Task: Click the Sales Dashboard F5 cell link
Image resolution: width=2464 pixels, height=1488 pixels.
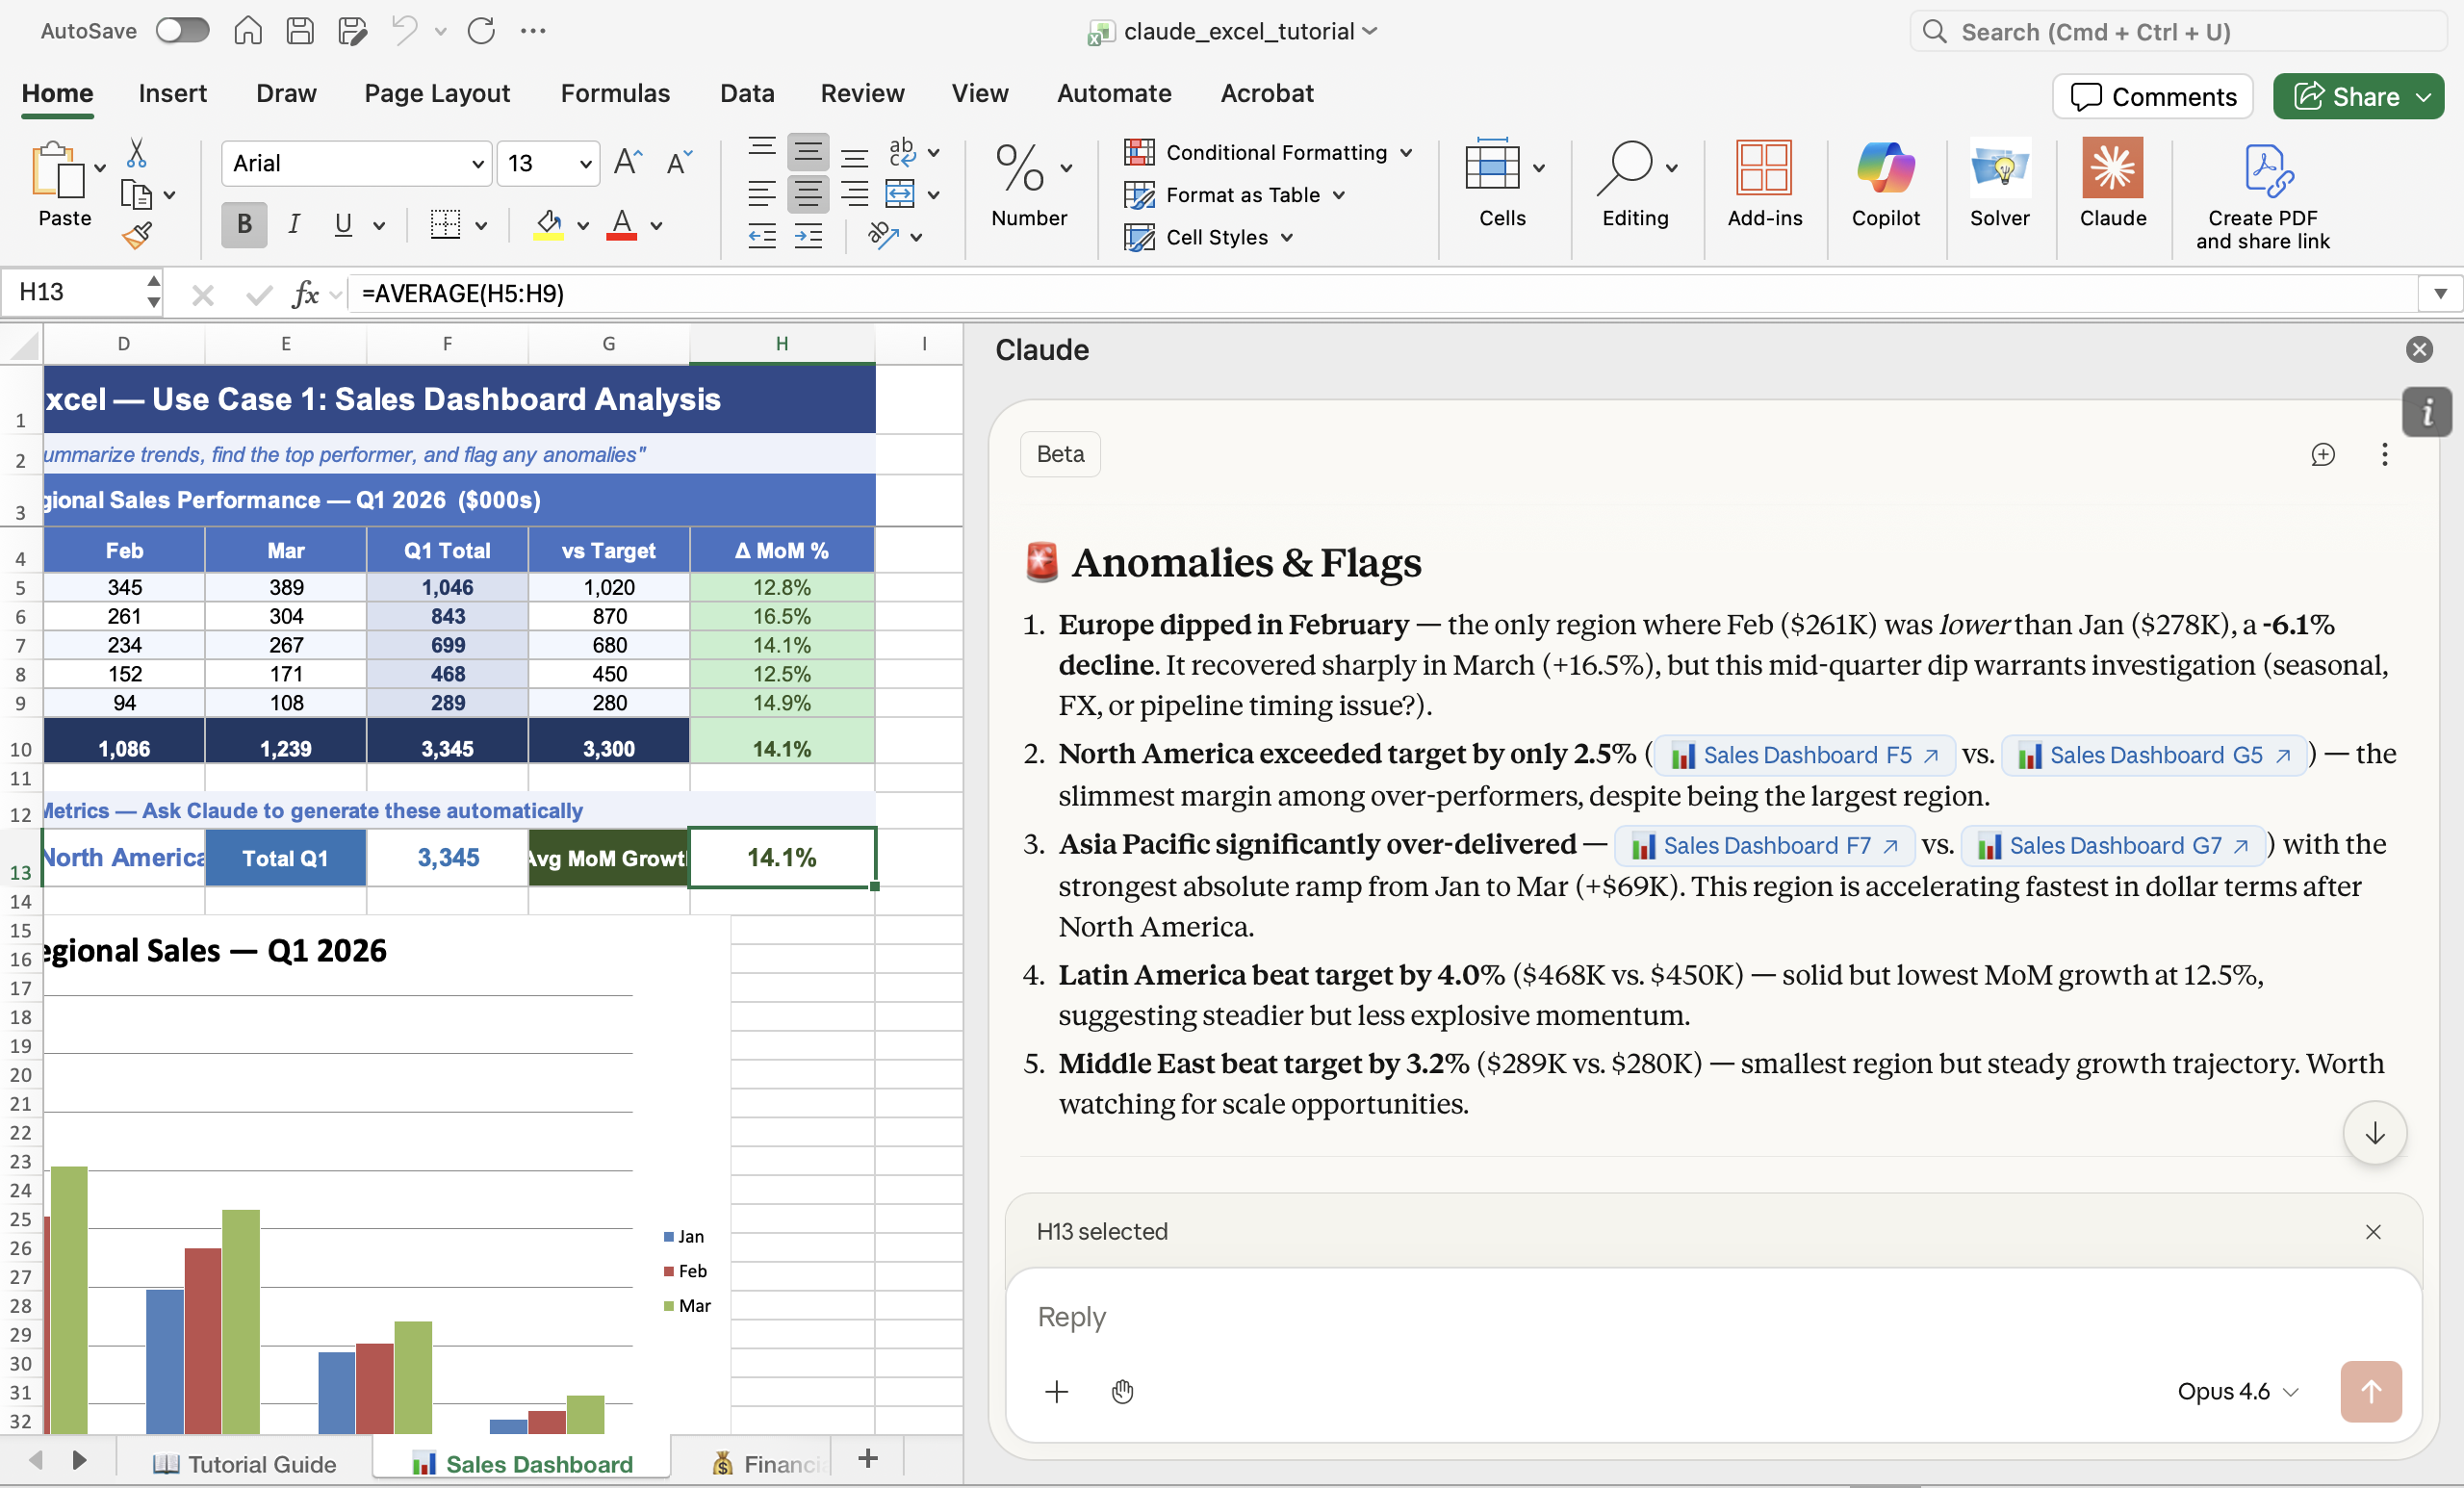Action: 1804,755
